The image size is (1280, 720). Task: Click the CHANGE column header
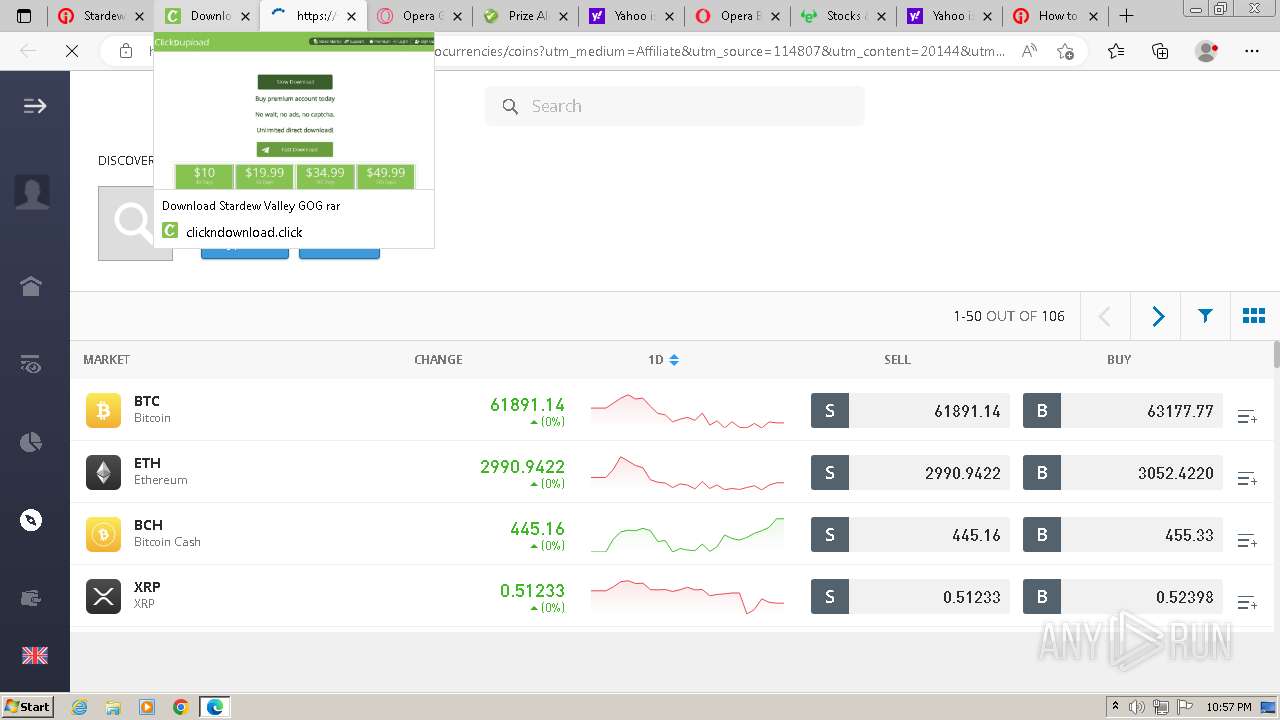pyautogui.click(x=438, y=359)
